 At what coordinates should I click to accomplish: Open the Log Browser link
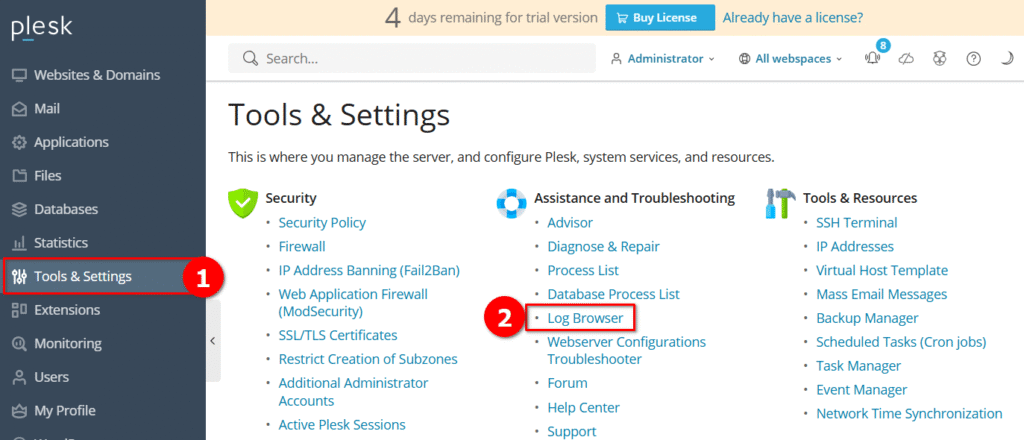tap(585, 319)
